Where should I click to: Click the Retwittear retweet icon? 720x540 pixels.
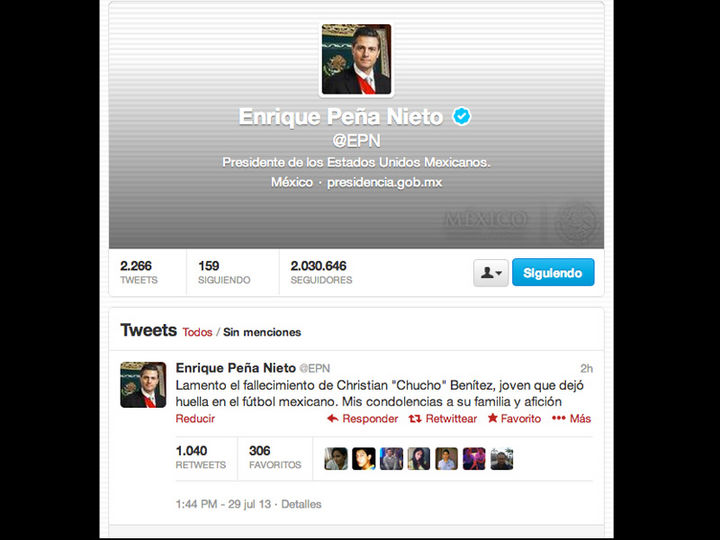click(x=415, y=418)
